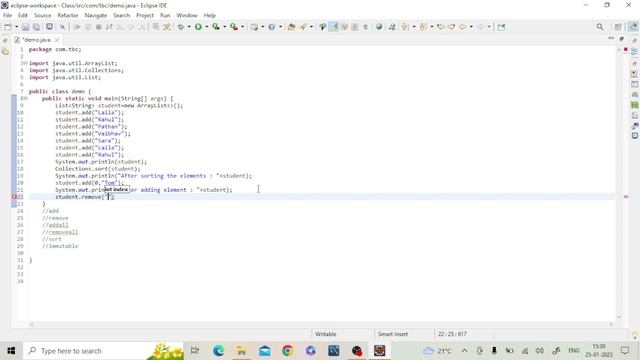The image size is (640, 360).
Task: Open the Refactor menu
Action: pyautogui.click(x=68, y=15)
